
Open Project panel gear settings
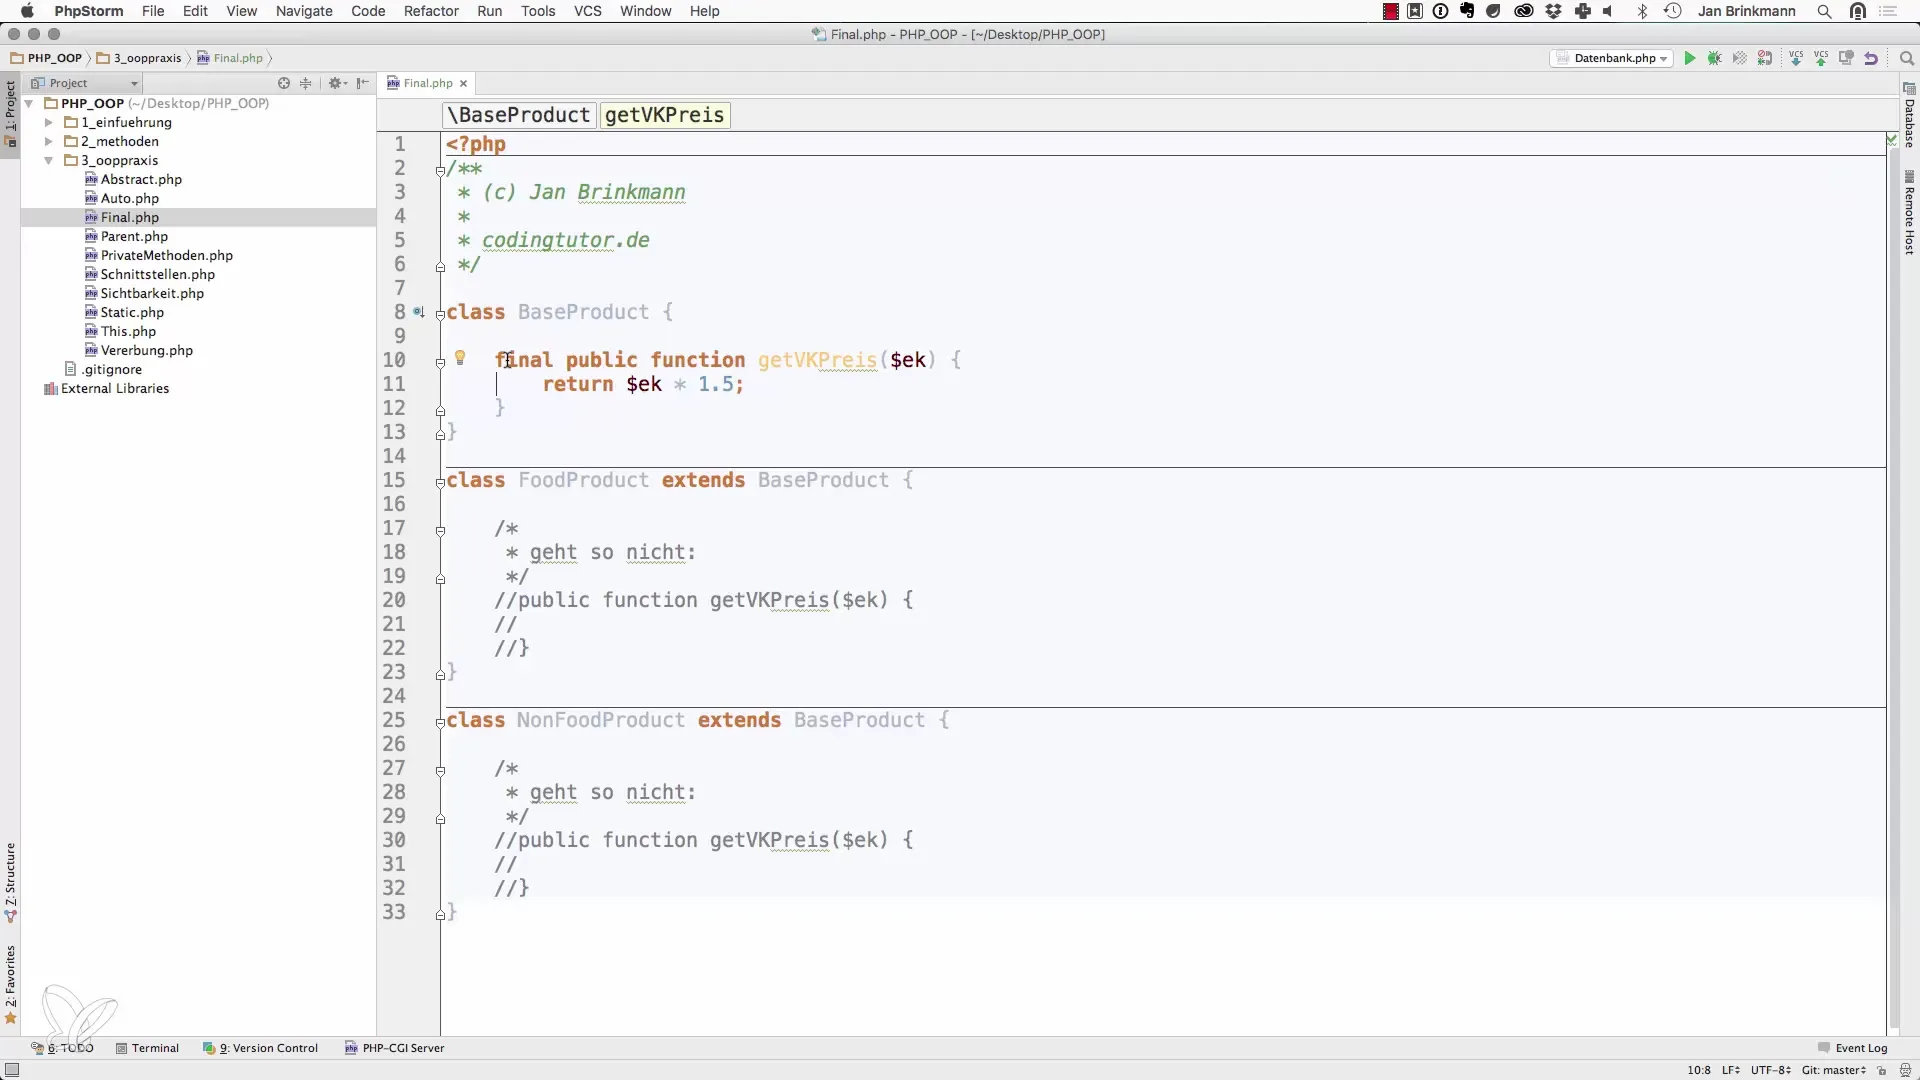[x=337, y=83]
